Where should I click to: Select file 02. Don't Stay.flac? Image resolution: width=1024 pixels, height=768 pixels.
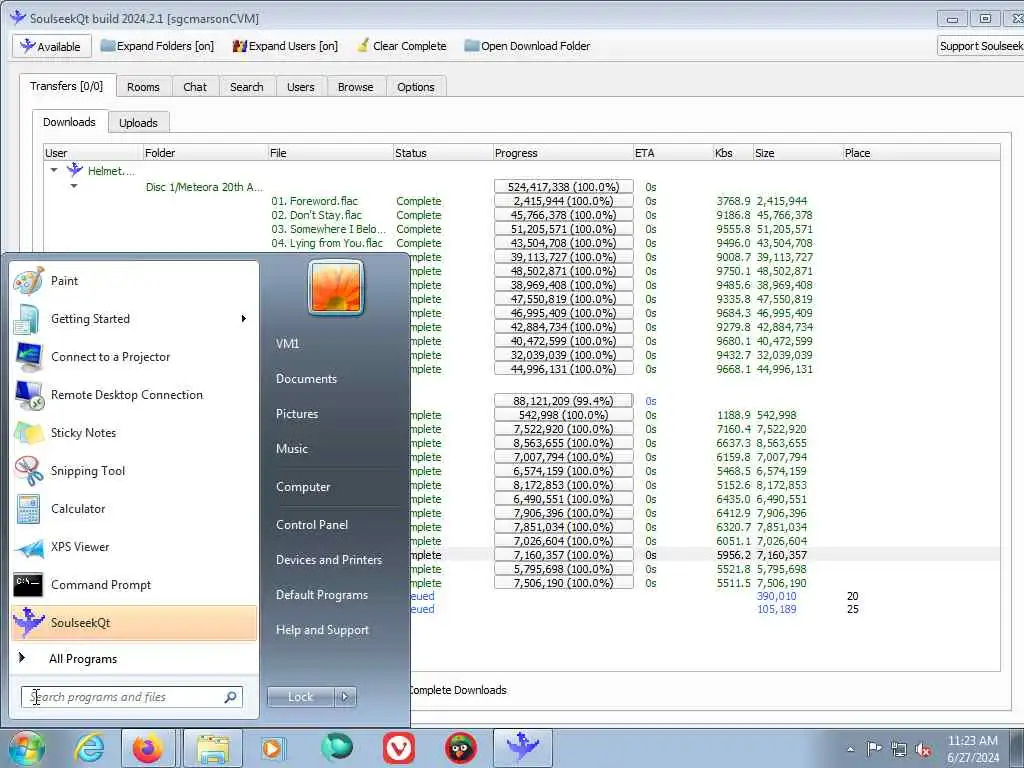[x=317, y=215]
